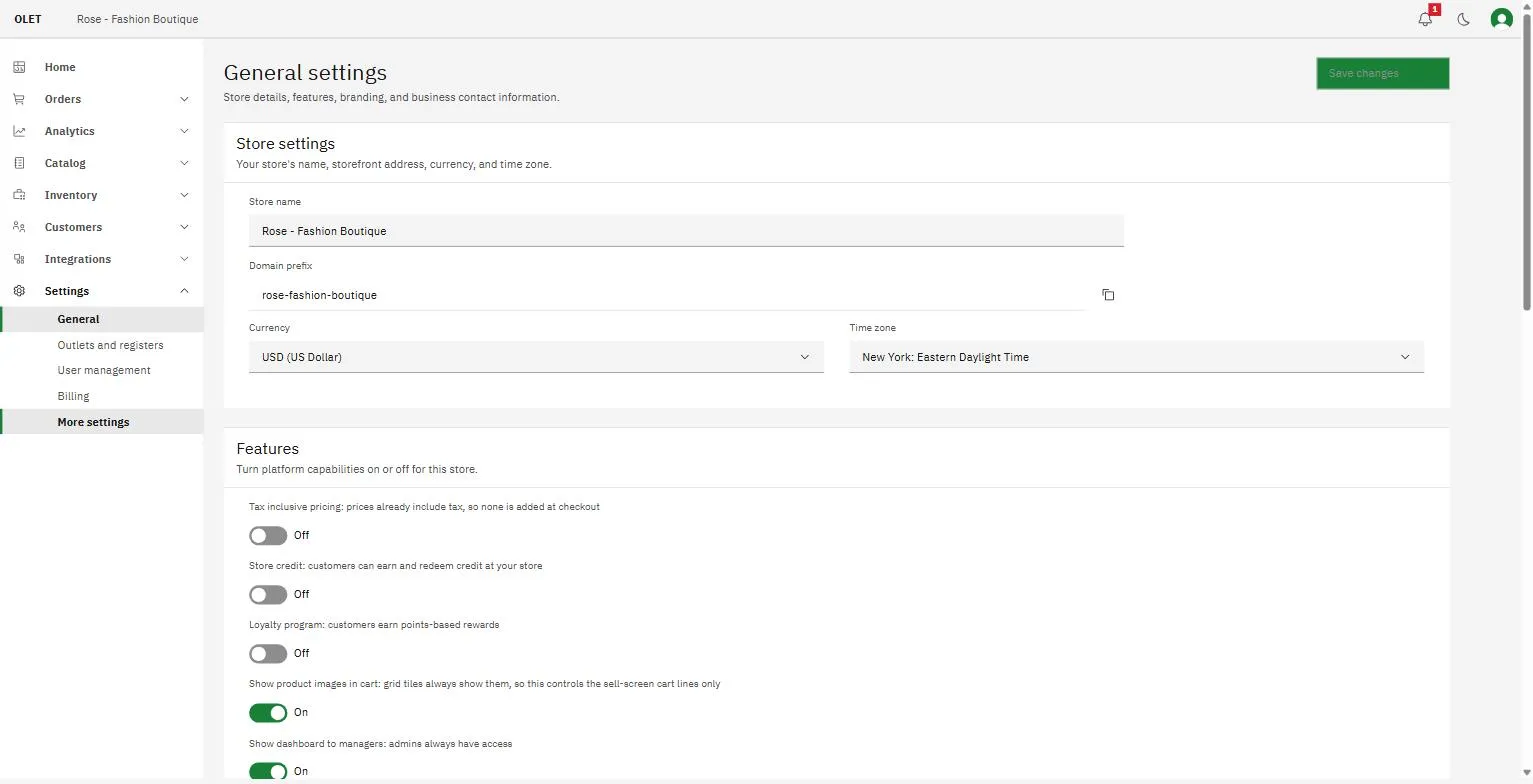The width and height of the screenshot is (1533, 784).
Task: Expand the Inventory menu chevron
Action: (184, 195)
